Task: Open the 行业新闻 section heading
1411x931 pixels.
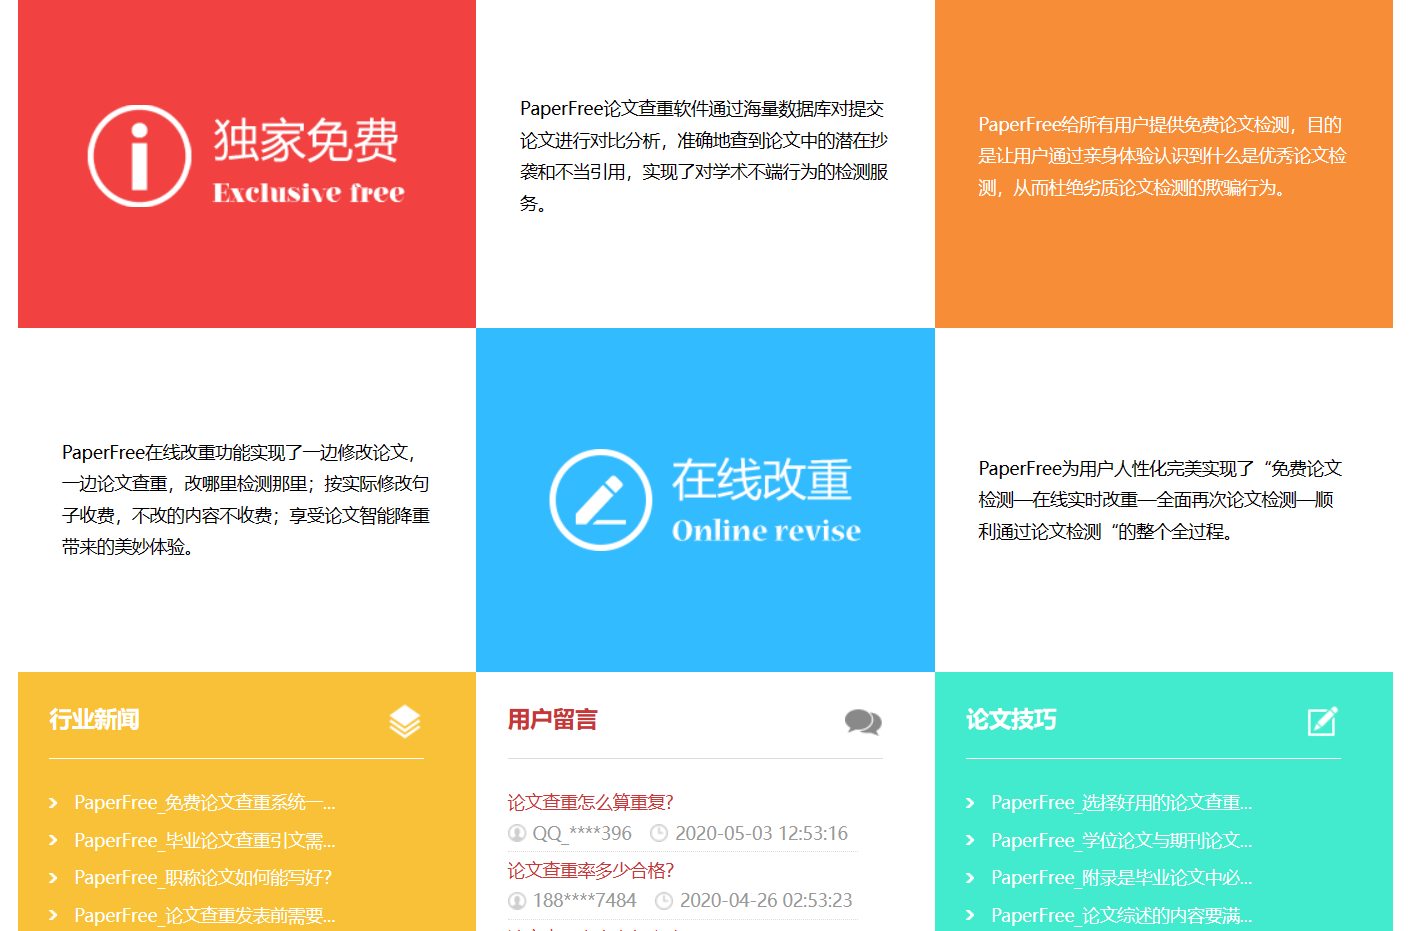Action: tap(94, 720)
